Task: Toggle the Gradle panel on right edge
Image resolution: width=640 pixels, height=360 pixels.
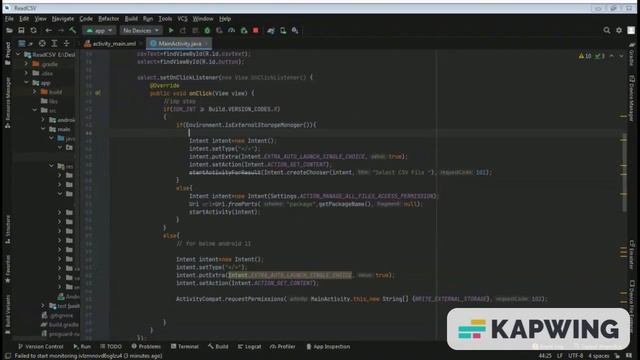Action: point(632,54)
